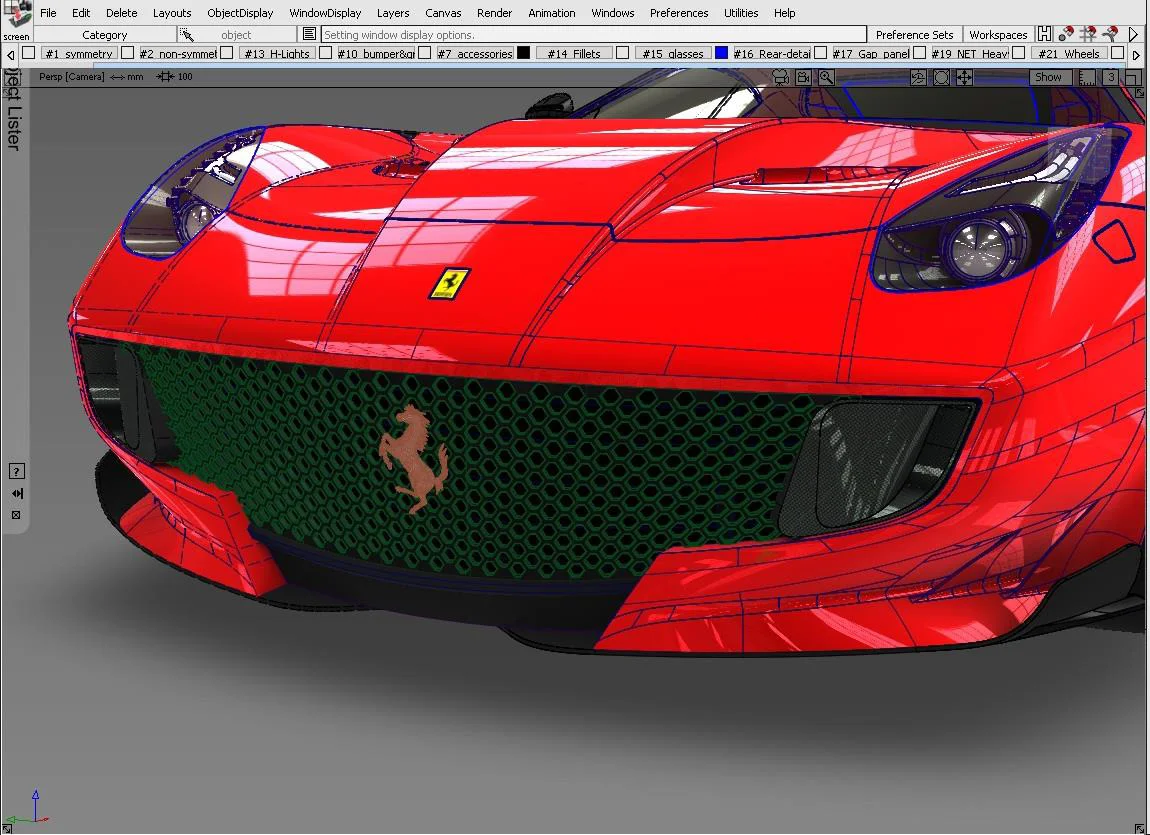Click the pick object cursor icon

pos(186,34)
